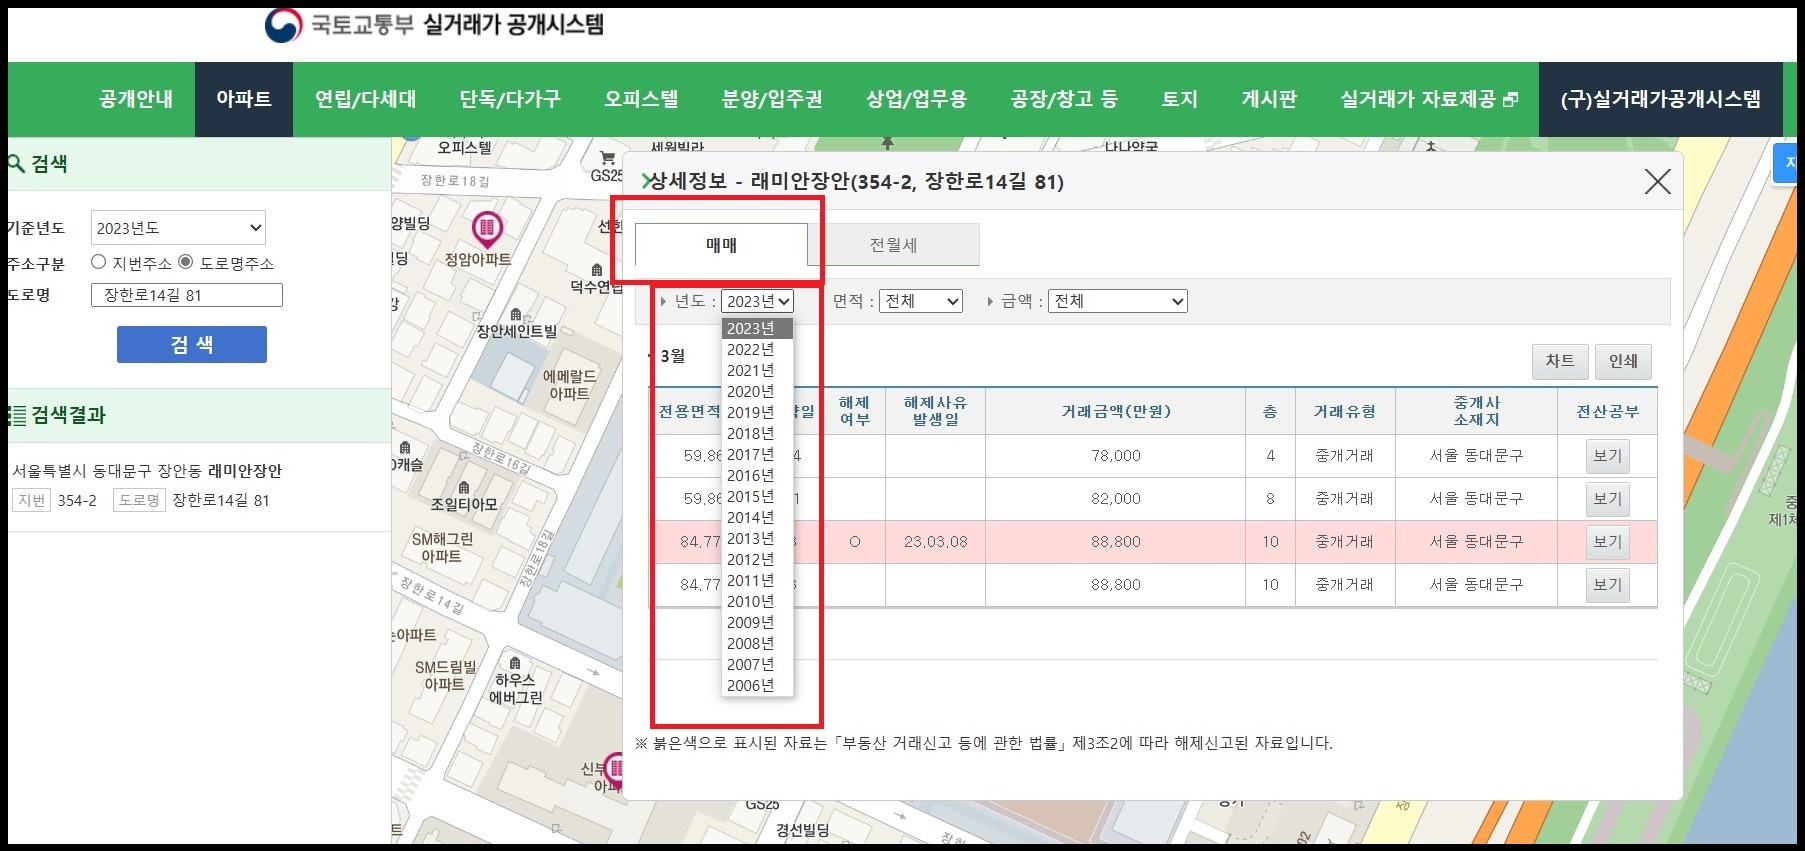Click 보기 in last 88,800 row
This screenshot has width=1805, height=851.
coord(1608,585)
